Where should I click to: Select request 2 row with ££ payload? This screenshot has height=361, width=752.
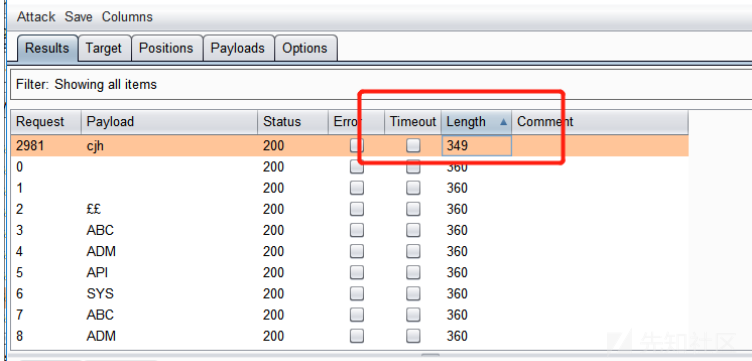click(350, 209)
